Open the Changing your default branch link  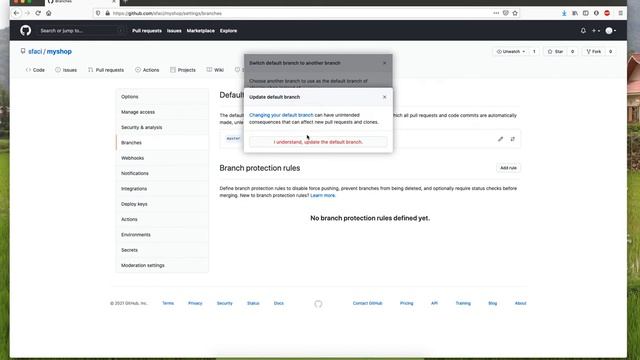point(281,115)
